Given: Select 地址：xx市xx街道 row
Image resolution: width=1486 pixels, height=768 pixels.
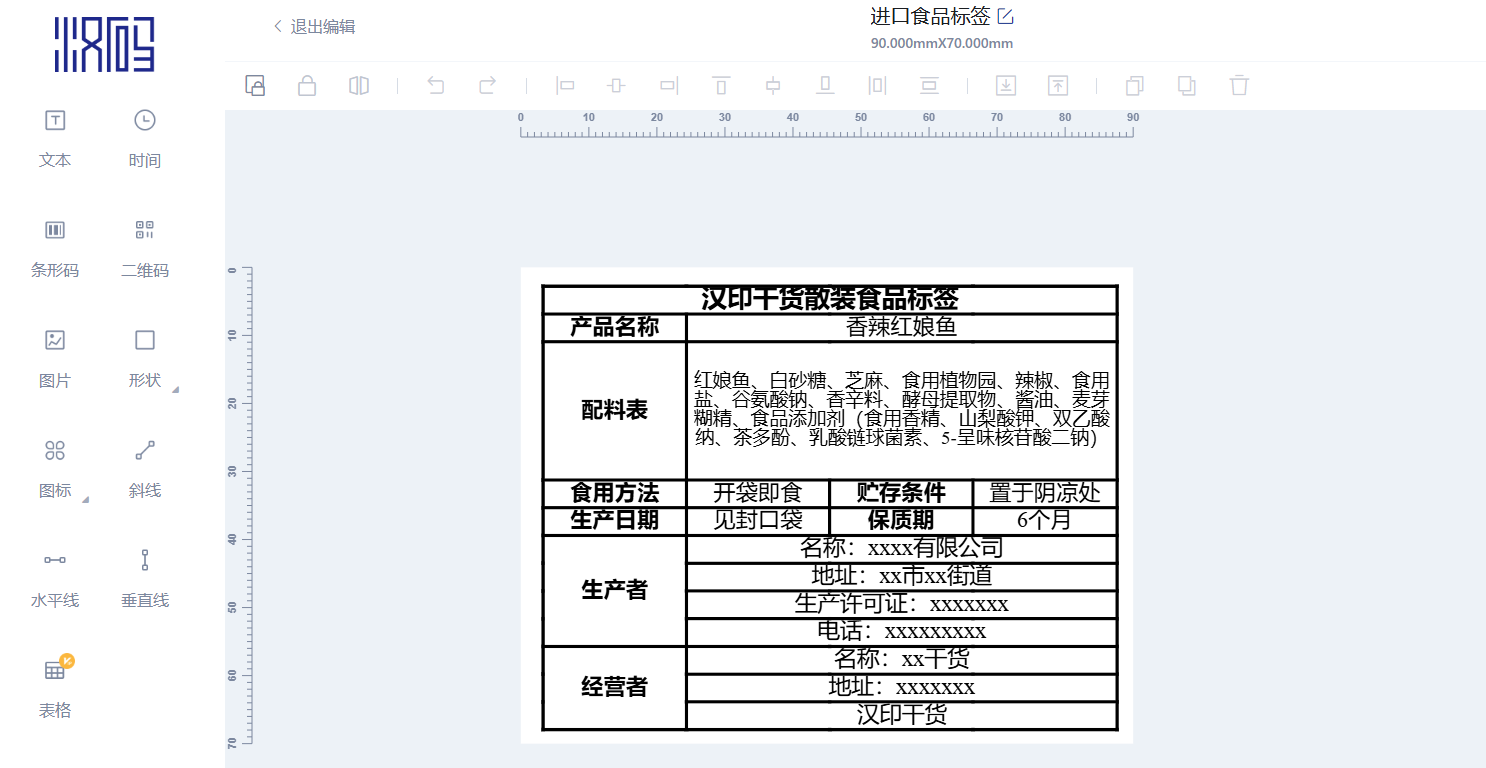Looking at the screenshot, I should click(x=901, y=576).
